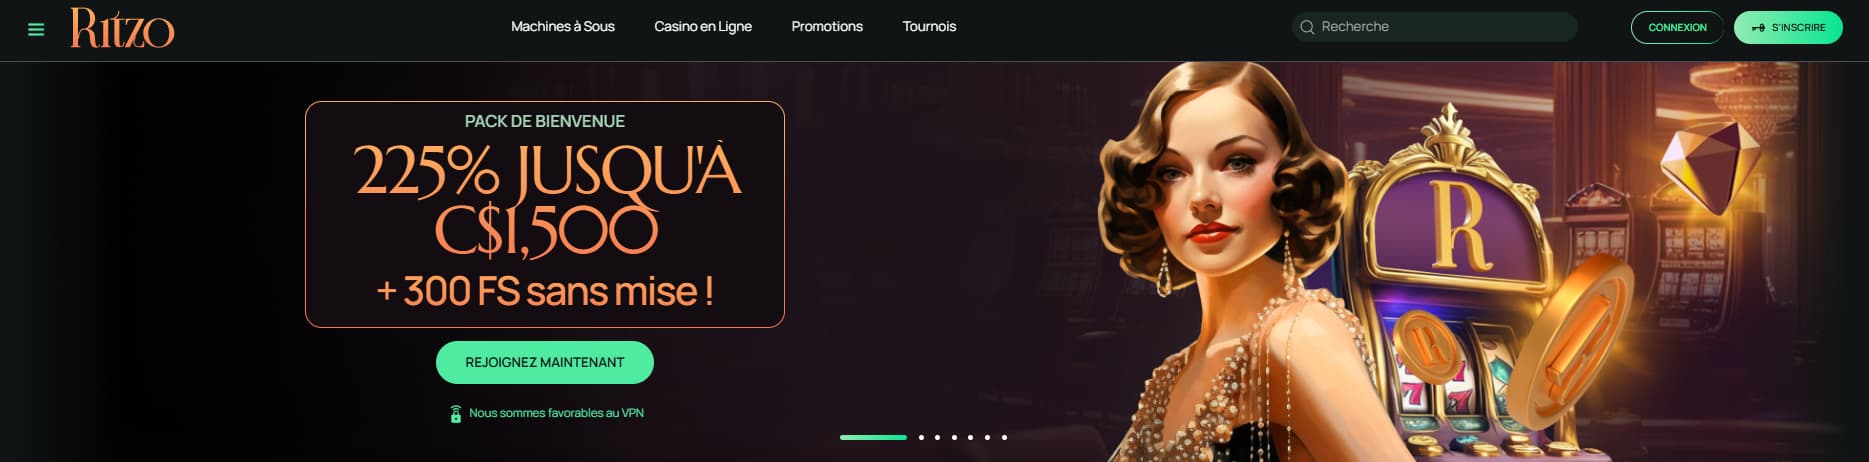The image size is (1869, 462).
Task: Open the Machines à Sous menu
Action: [563, 27]
